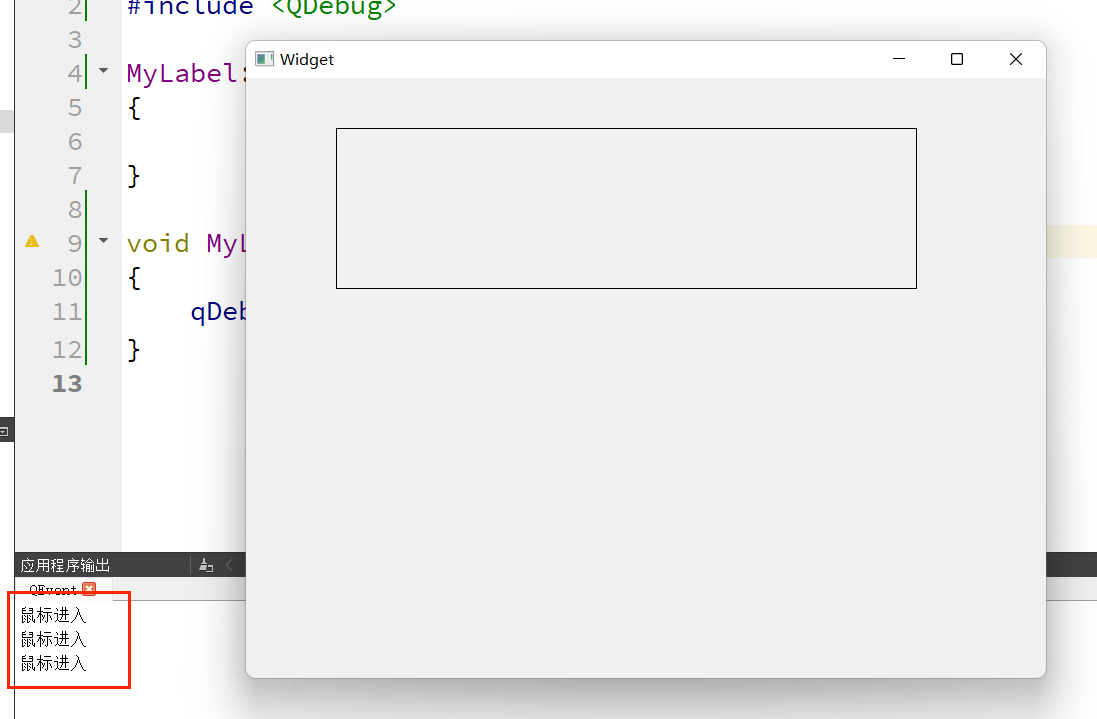Go to previous output item arrow

pos(229,565)
